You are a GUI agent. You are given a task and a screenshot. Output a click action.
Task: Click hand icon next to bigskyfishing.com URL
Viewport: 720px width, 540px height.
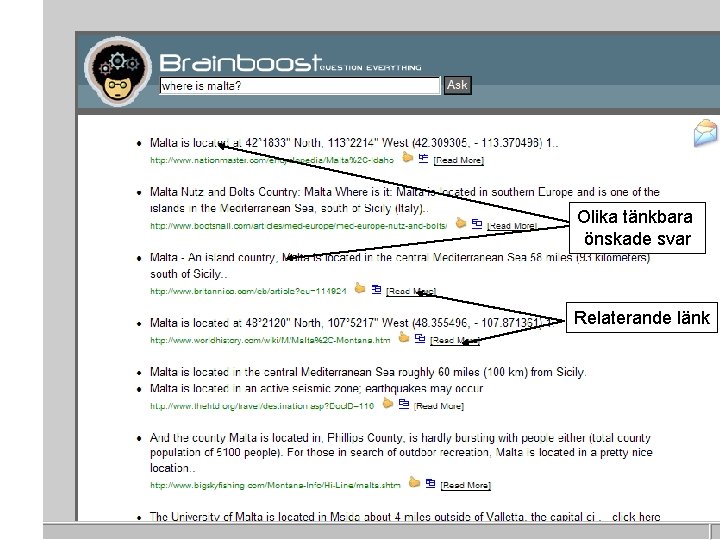tap(414, 483)
